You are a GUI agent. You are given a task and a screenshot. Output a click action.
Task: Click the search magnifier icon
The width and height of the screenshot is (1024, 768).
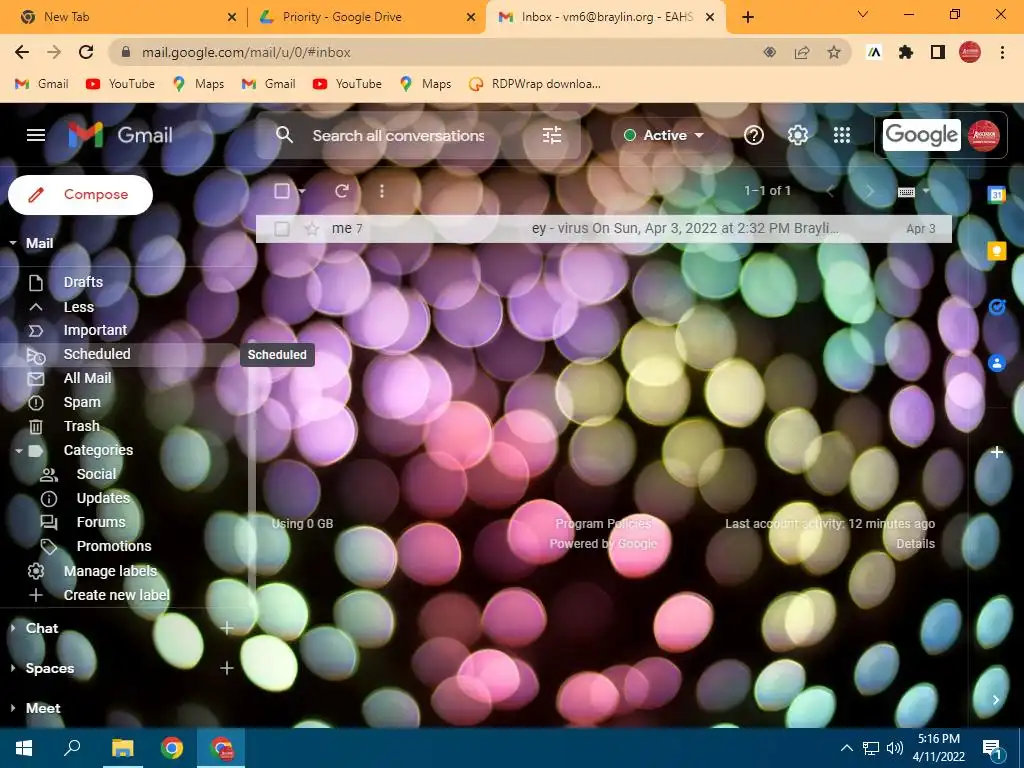tap(284, 135)
